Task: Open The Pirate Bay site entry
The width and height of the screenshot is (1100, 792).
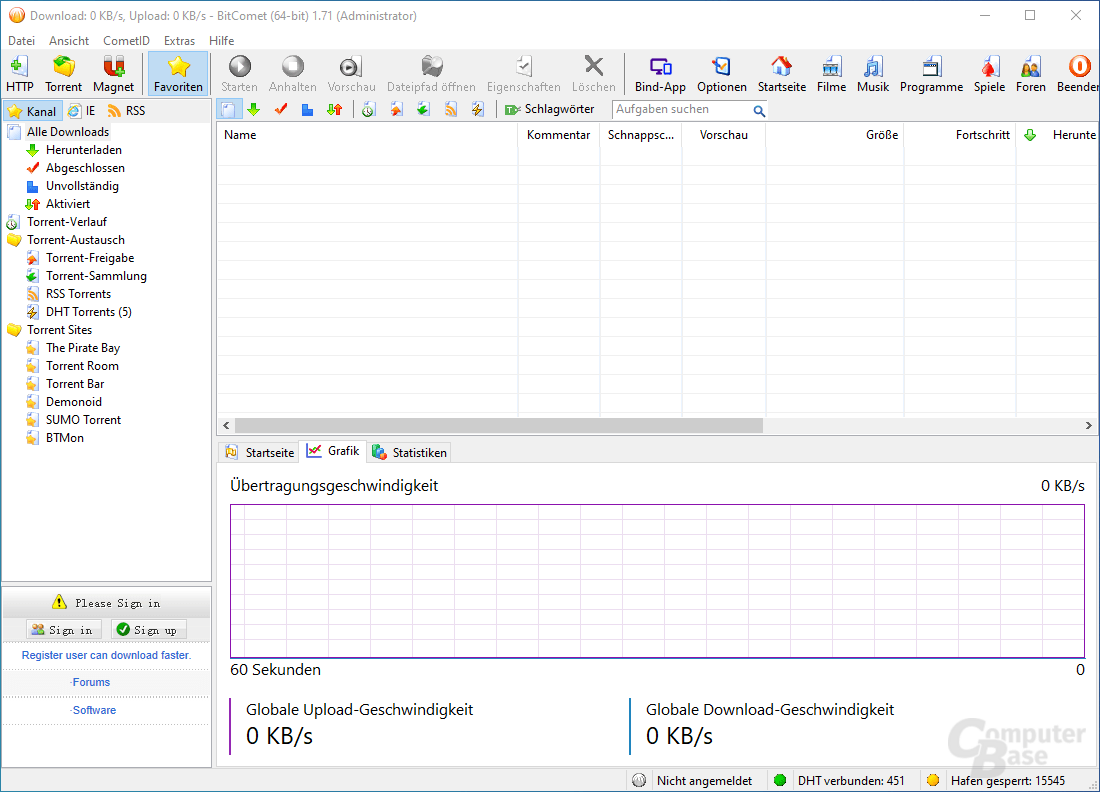Action: (x=83, y=348)
